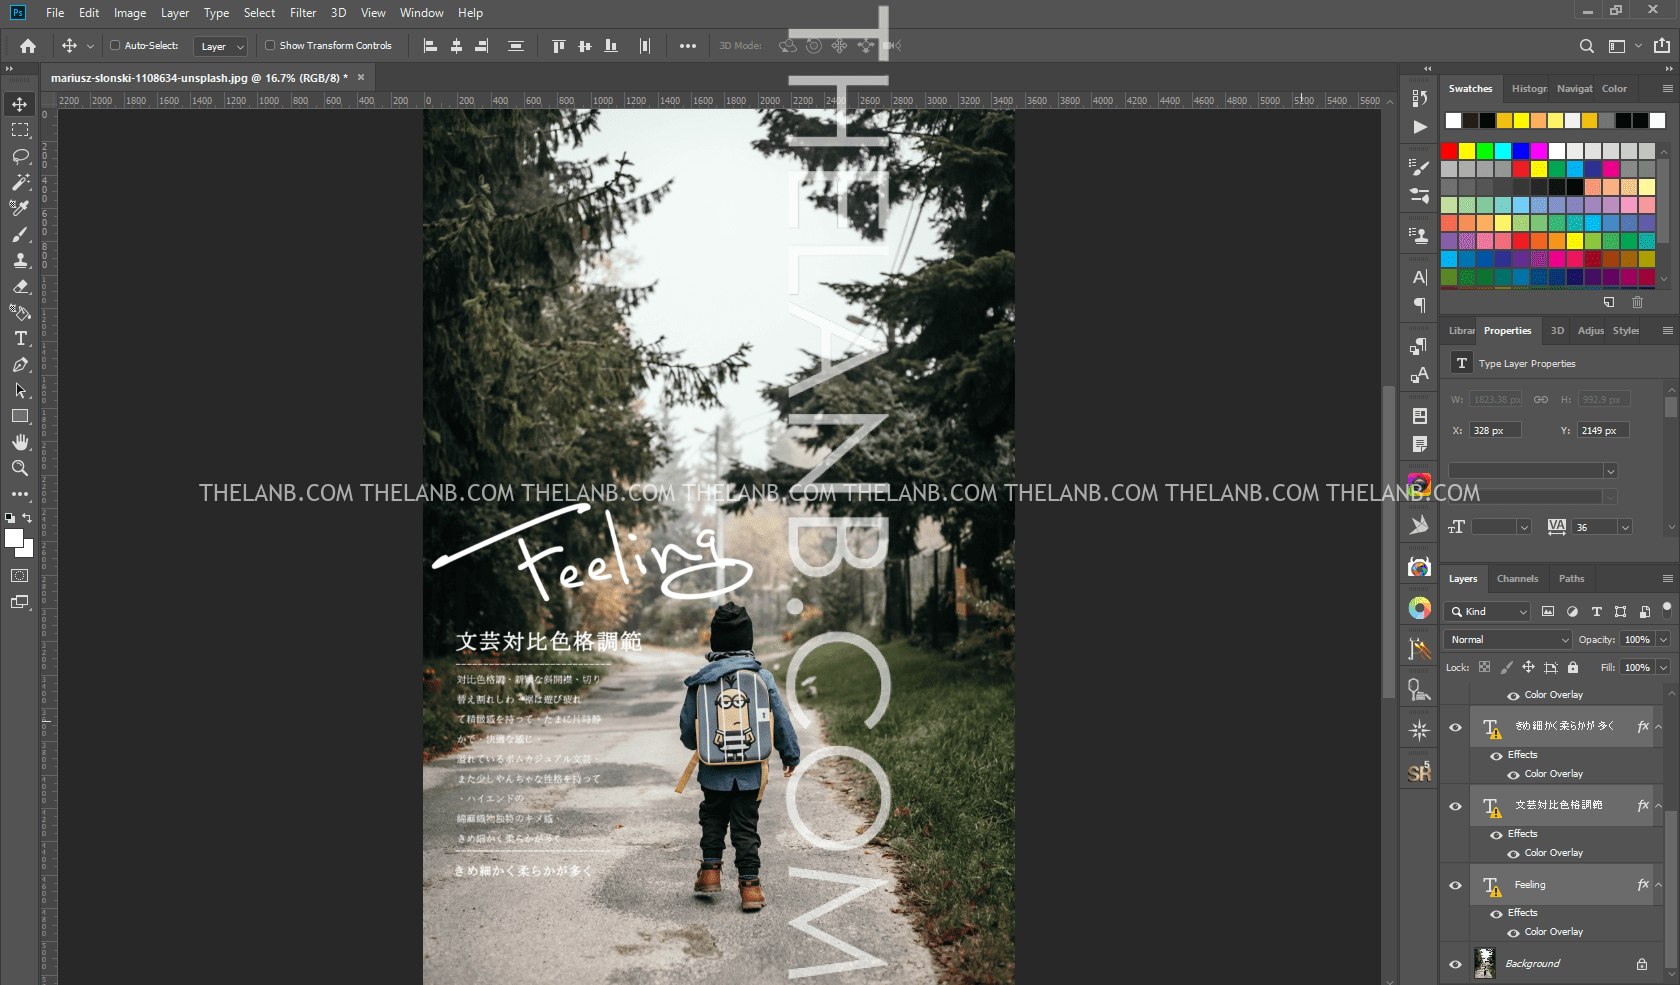1680x985 pixels.
Task: Select the Clone Stamp tool
Action: 20,260
